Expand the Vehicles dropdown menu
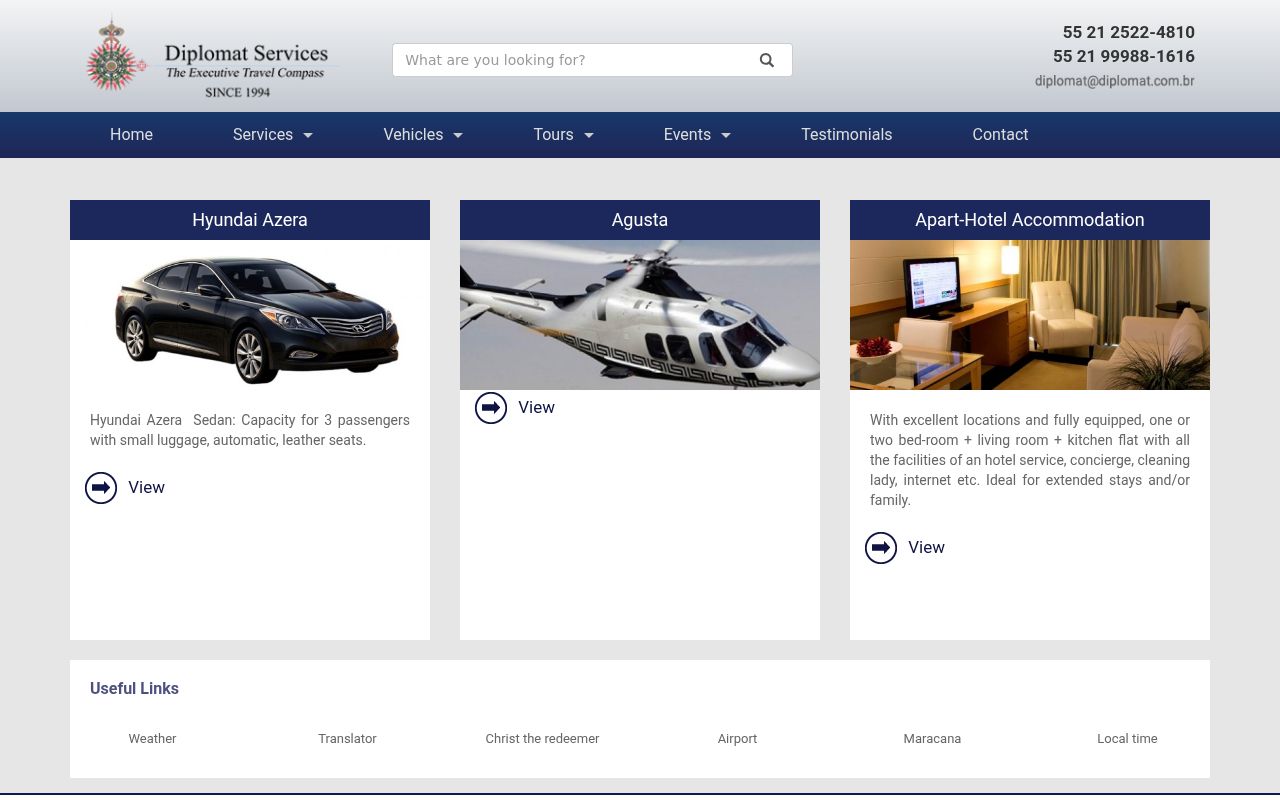The width and height of the screenshot is (1280, 800). pos(422,134)
